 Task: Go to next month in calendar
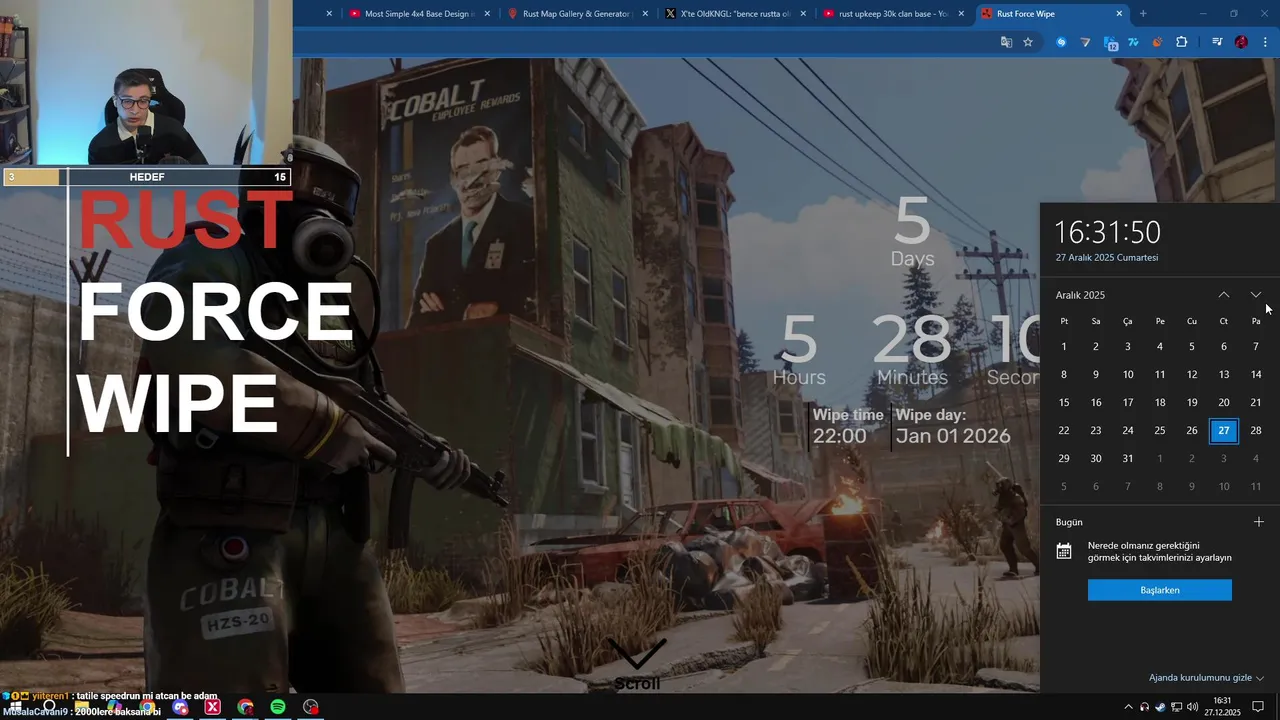click(x=1256, y=295)
